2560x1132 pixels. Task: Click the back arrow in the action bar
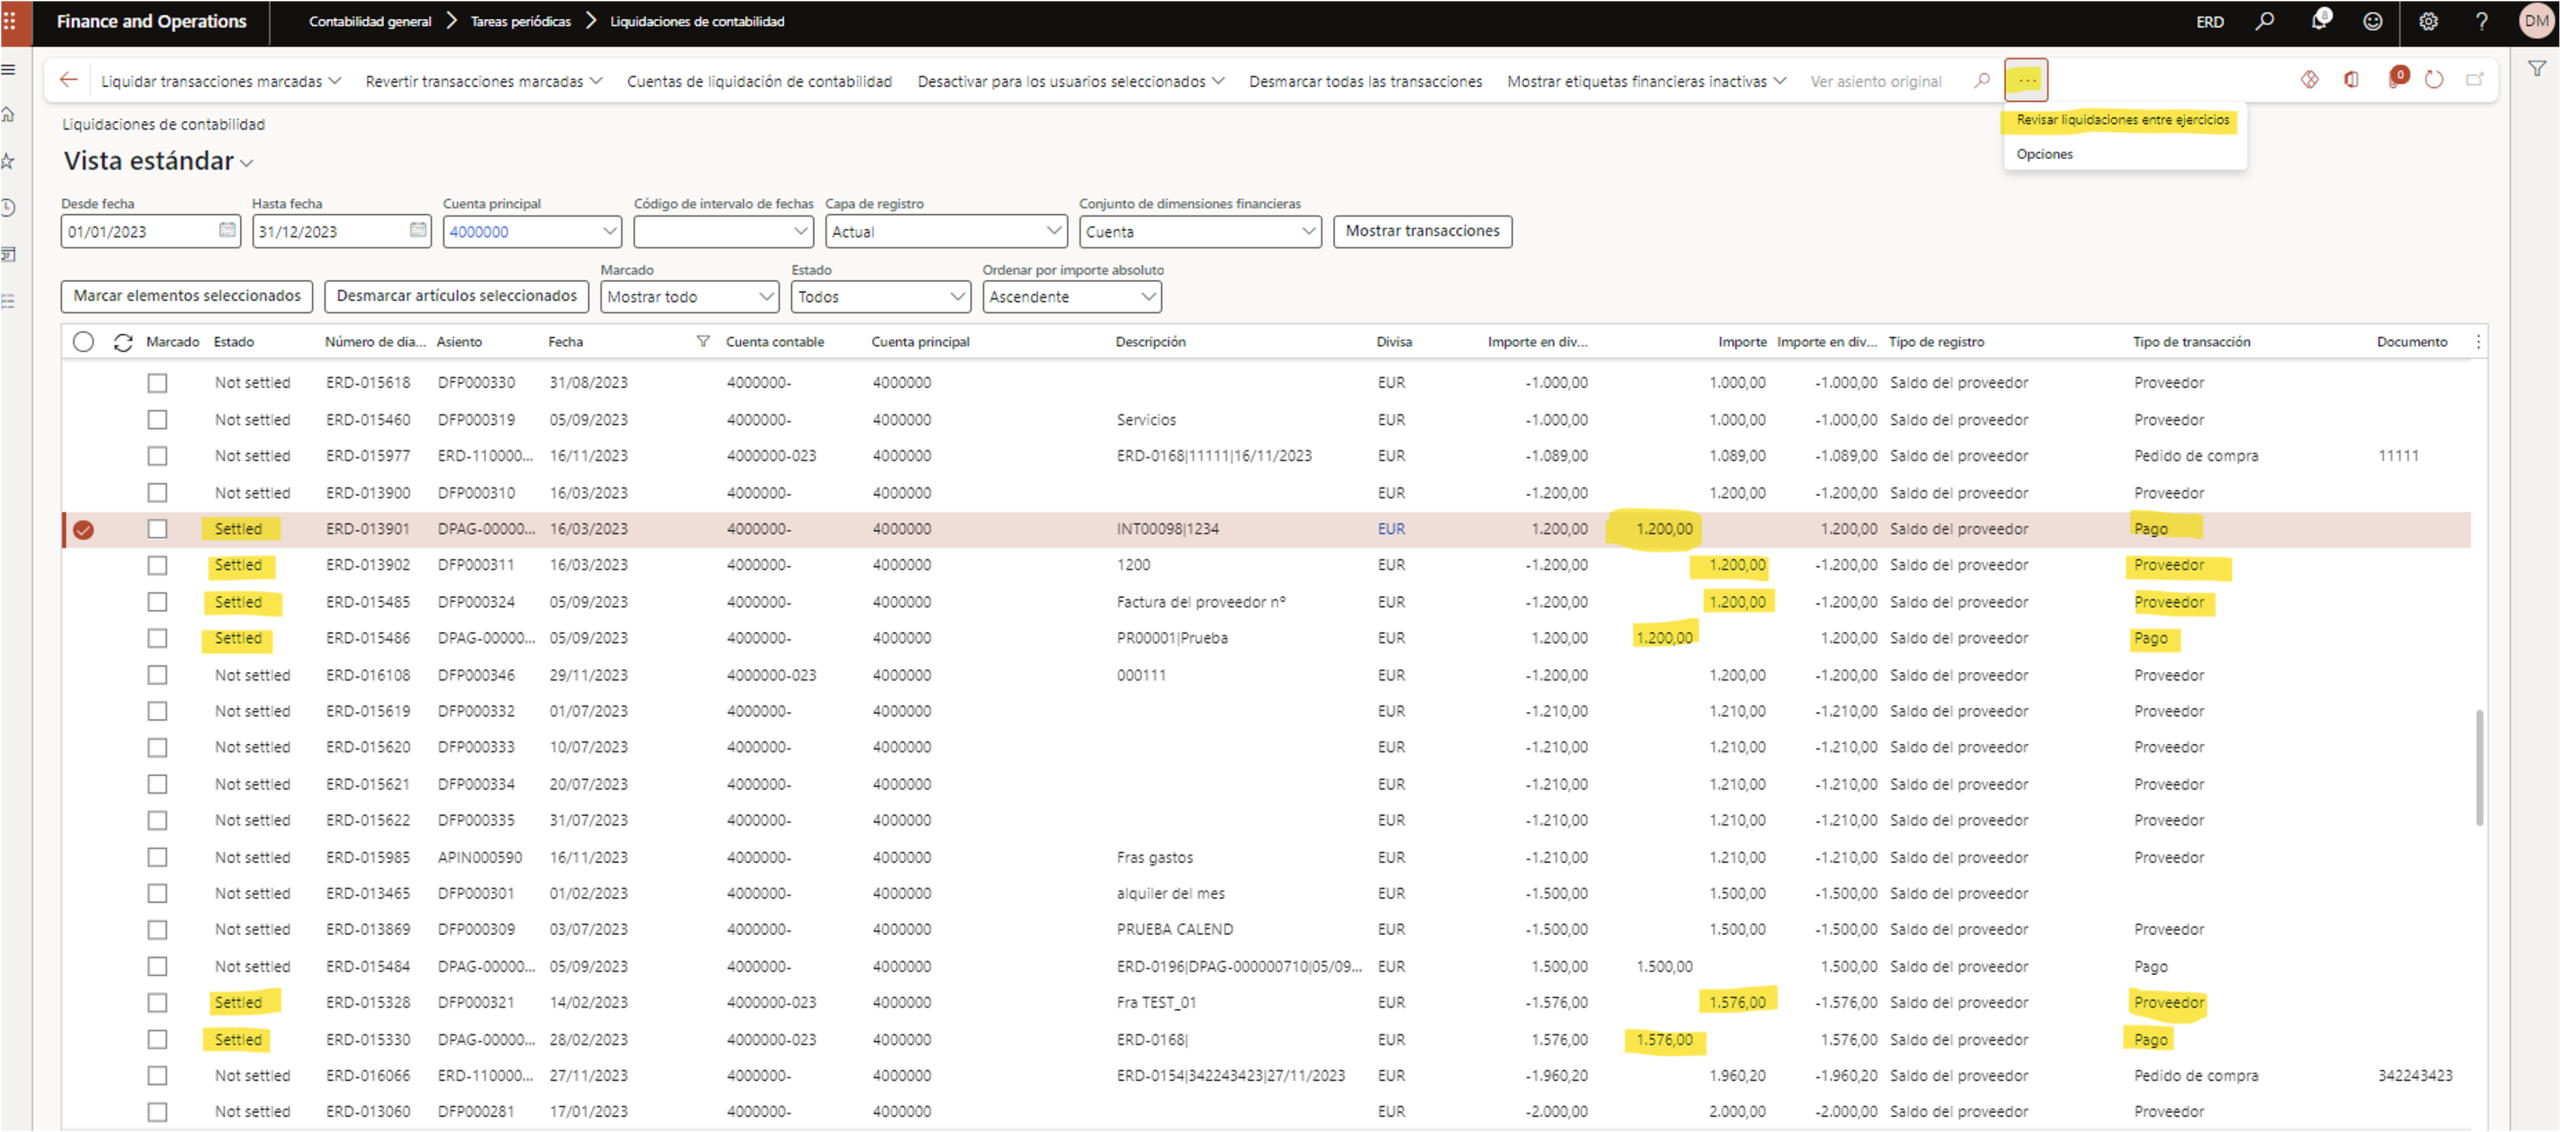tap(69, 80)
